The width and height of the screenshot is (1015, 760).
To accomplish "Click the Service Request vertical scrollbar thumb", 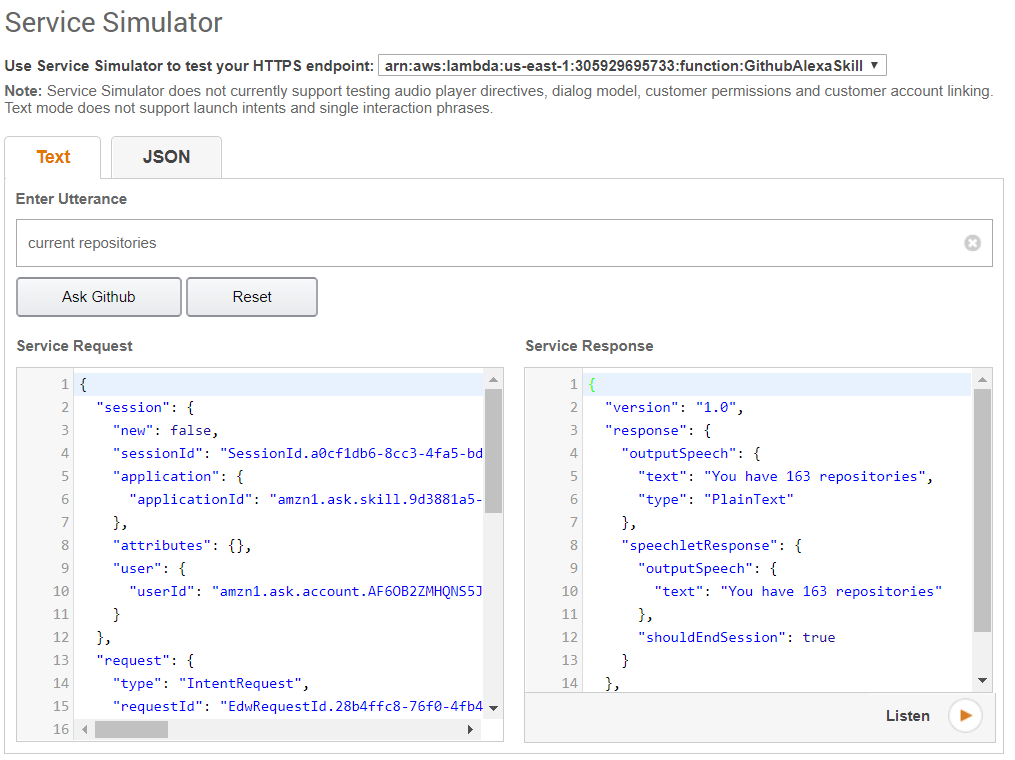I will click(x=494, y=450).
